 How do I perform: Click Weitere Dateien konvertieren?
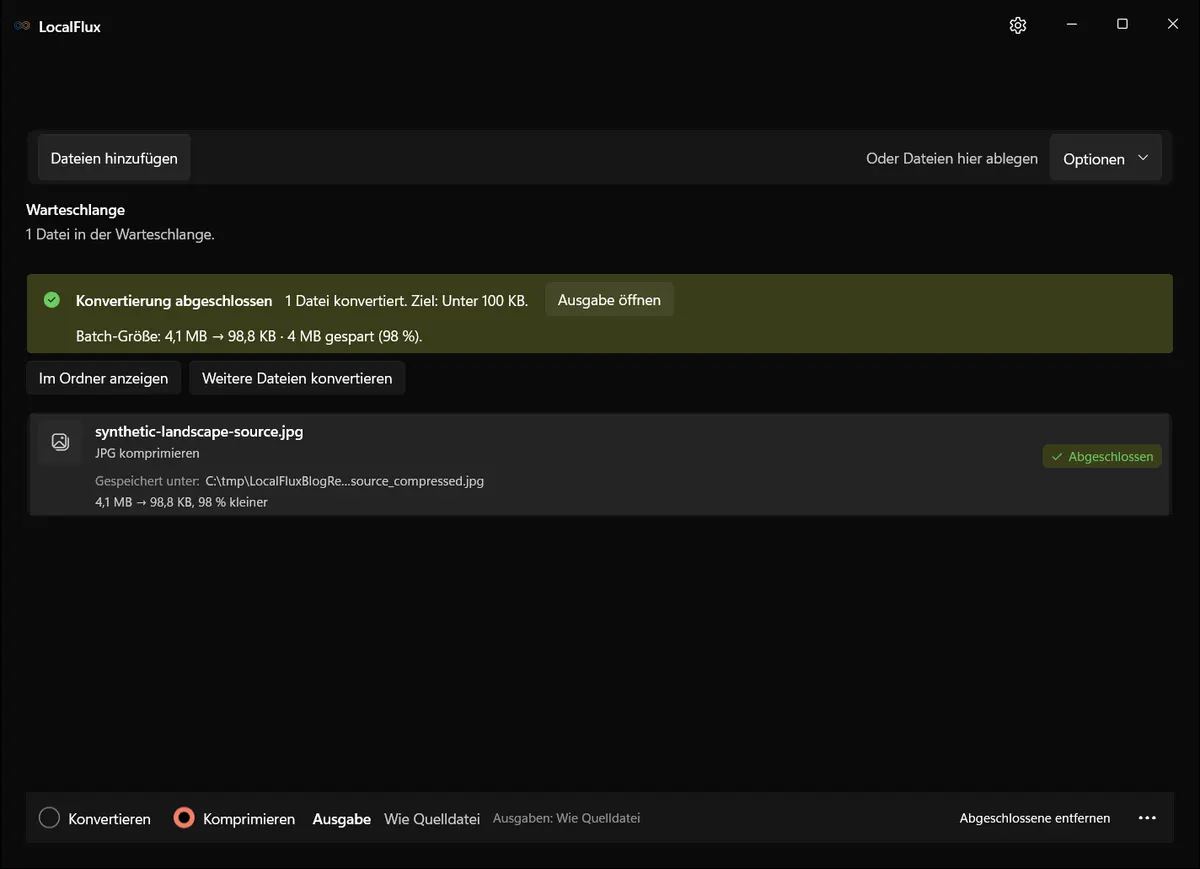pos(297,379)
